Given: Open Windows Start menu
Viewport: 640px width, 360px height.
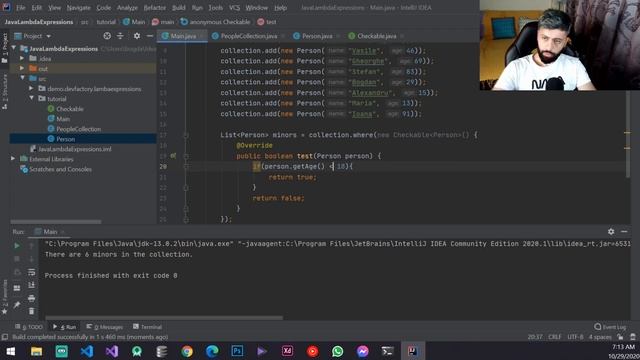Looking at the screenshot, I should click(x=11, y=351).
